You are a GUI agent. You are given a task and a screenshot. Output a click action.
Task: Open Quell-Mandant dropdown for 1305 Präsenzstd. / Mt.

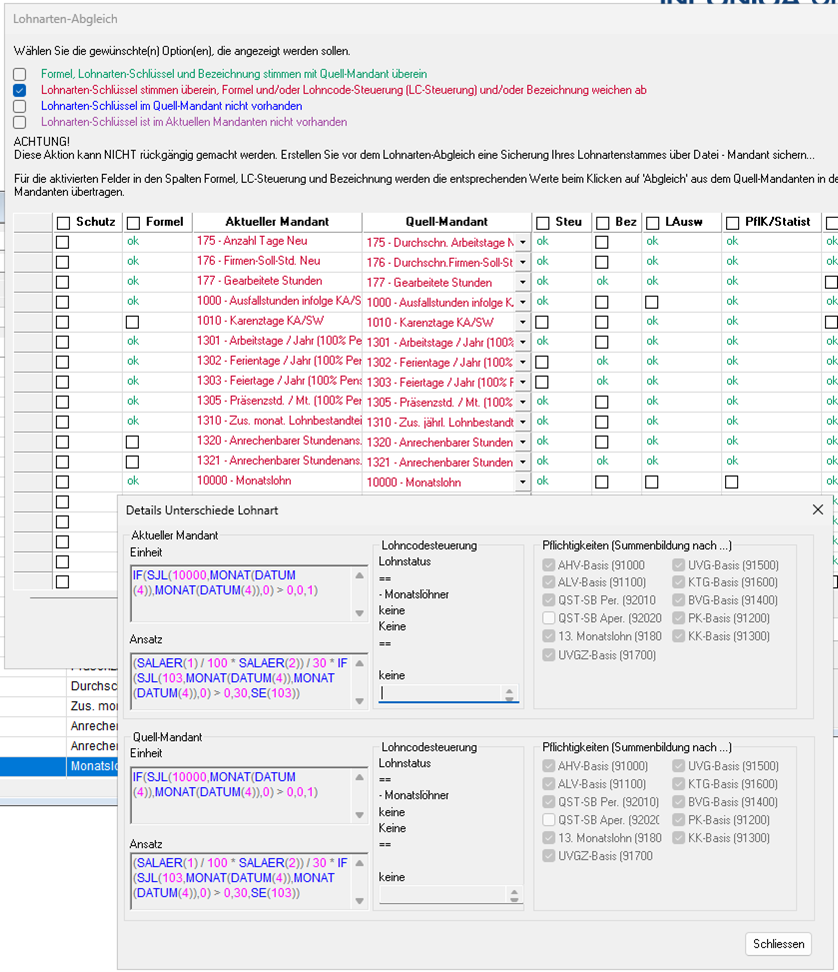click(x=523, y=402)
